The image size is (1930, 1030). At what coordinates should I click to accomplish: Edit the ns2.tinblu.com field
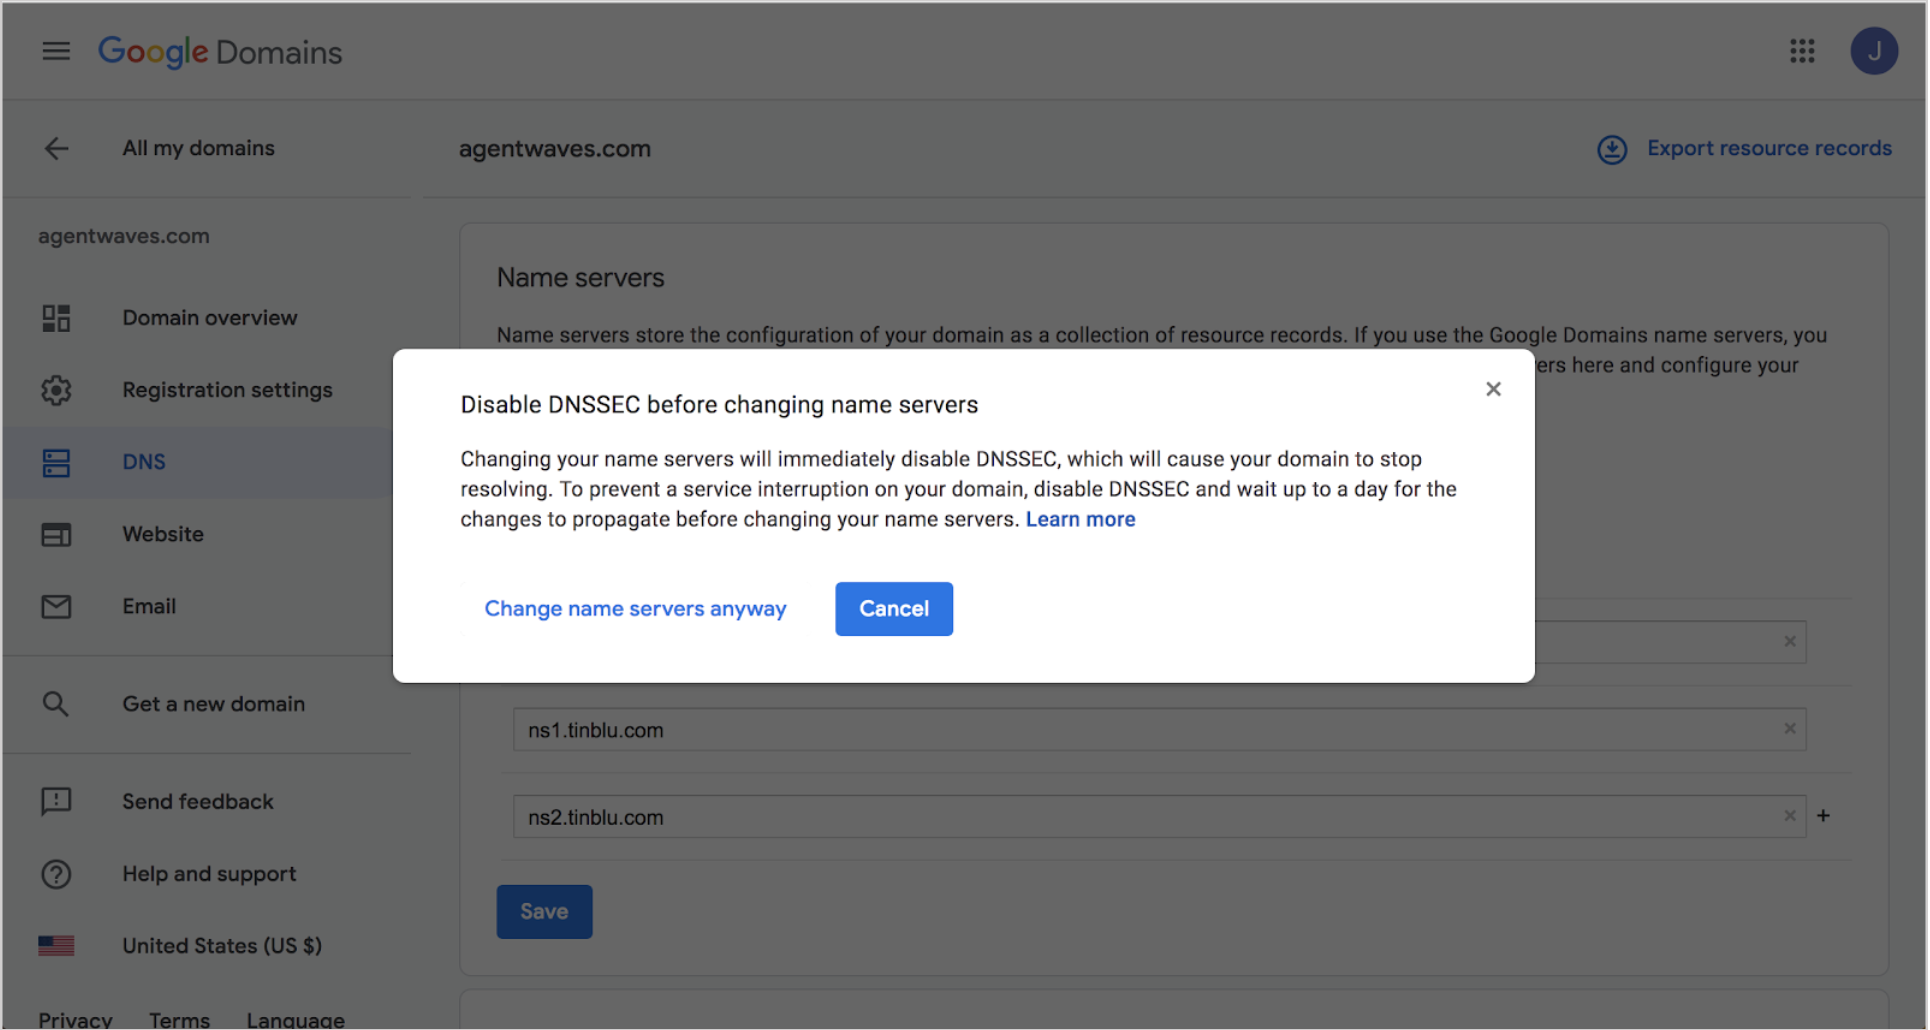click(1159, 817)
